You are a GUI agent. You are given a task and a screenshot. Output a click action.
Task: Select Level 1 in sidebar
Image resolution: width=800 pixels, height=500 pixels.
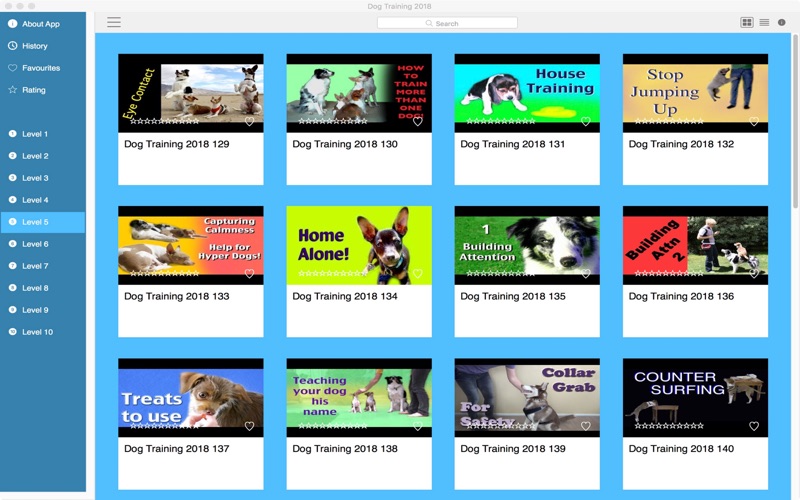tap(42, 134)
